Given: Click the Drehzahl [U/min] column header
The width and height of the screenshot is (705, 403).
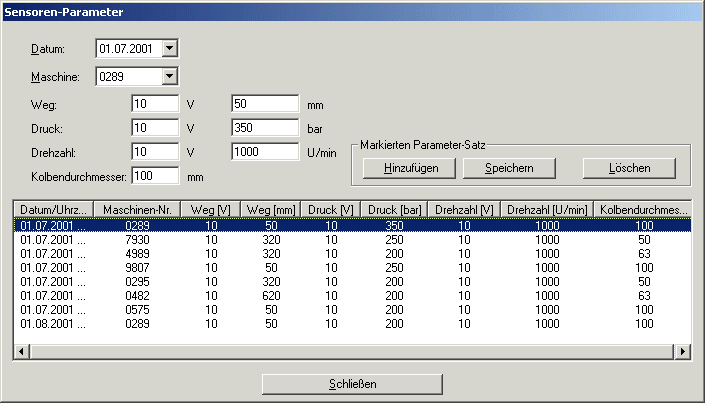Looking at the screenshot, I should 546,209.
